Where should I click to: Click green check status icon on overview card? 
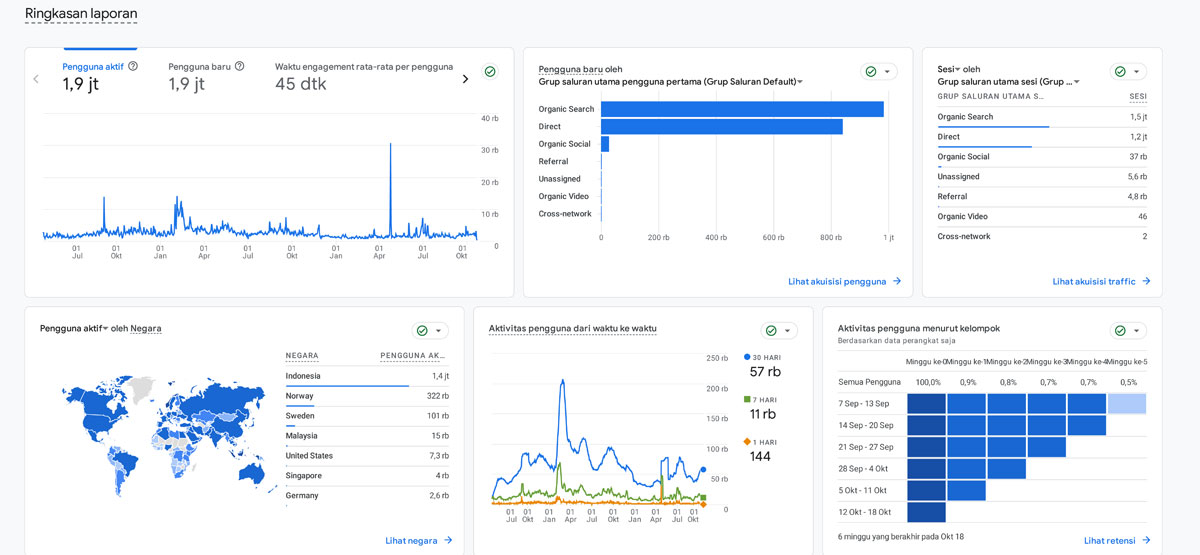(489, 72)
